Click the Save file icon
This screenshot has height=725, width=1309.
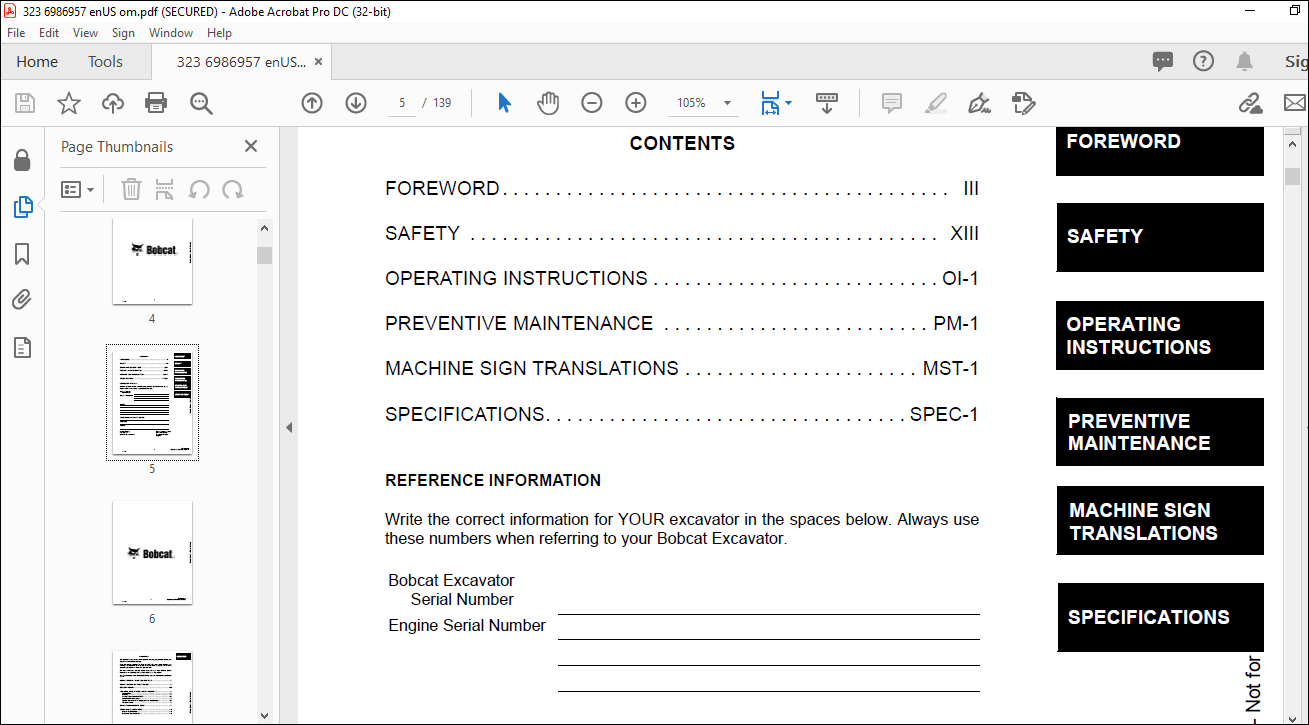[25, 103]
